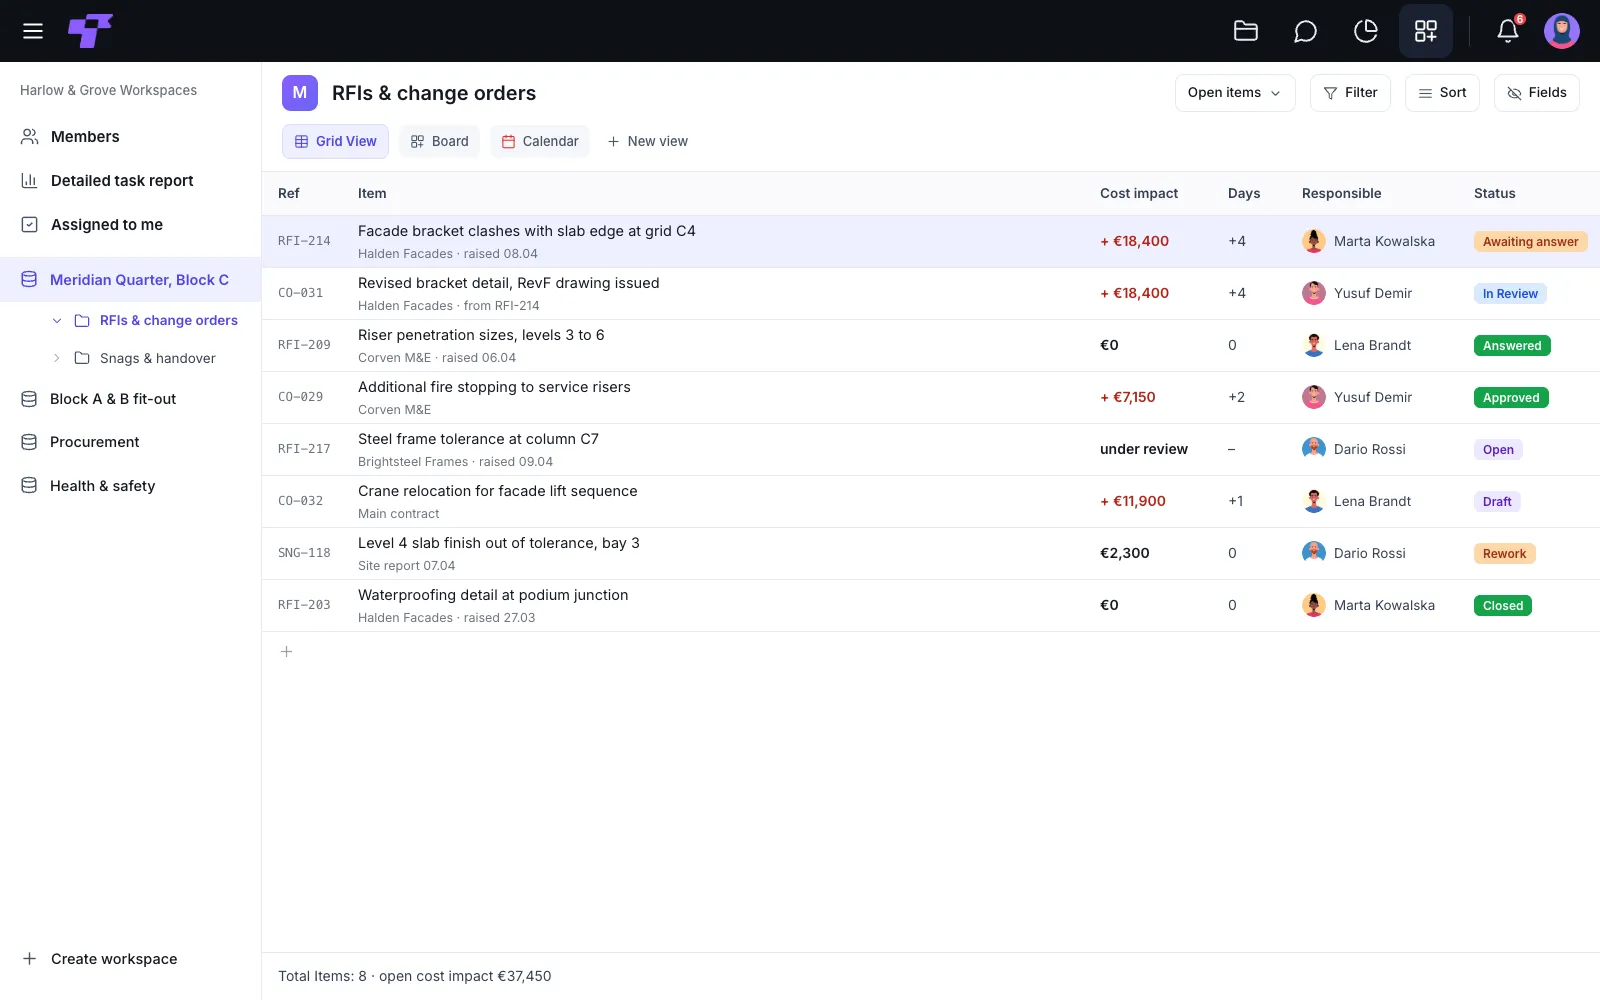Click Lena Brandt's avatar in the RFI-209 row
The height and width of the screenshot is (1000, 1600).
[1314, 345]
